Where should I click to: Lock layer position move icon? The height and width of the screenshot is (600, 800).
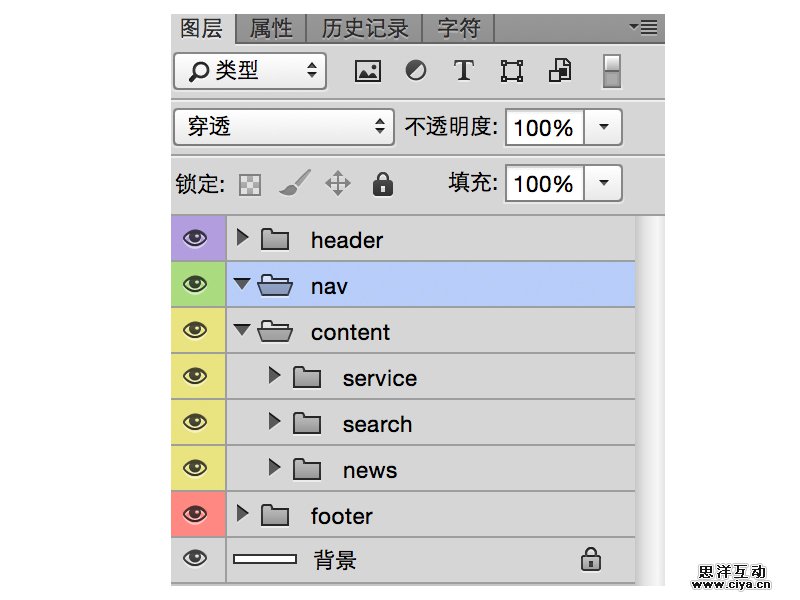point(338,184)
